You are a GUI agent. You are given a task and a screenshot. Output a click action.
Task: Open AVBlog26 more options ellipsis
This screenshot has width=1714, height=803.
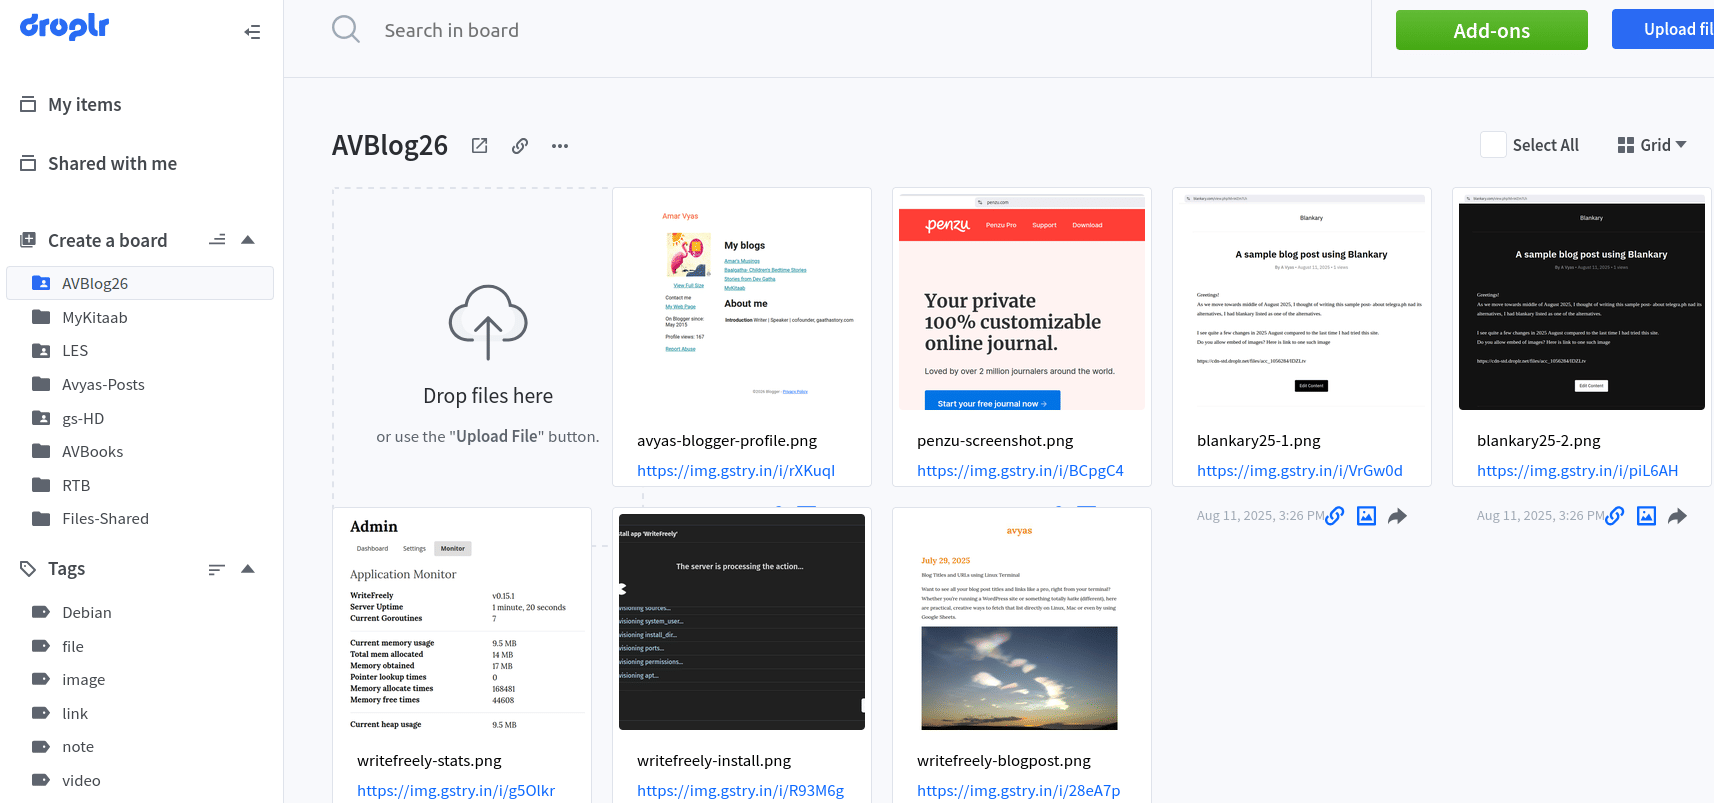pos(560,146)
